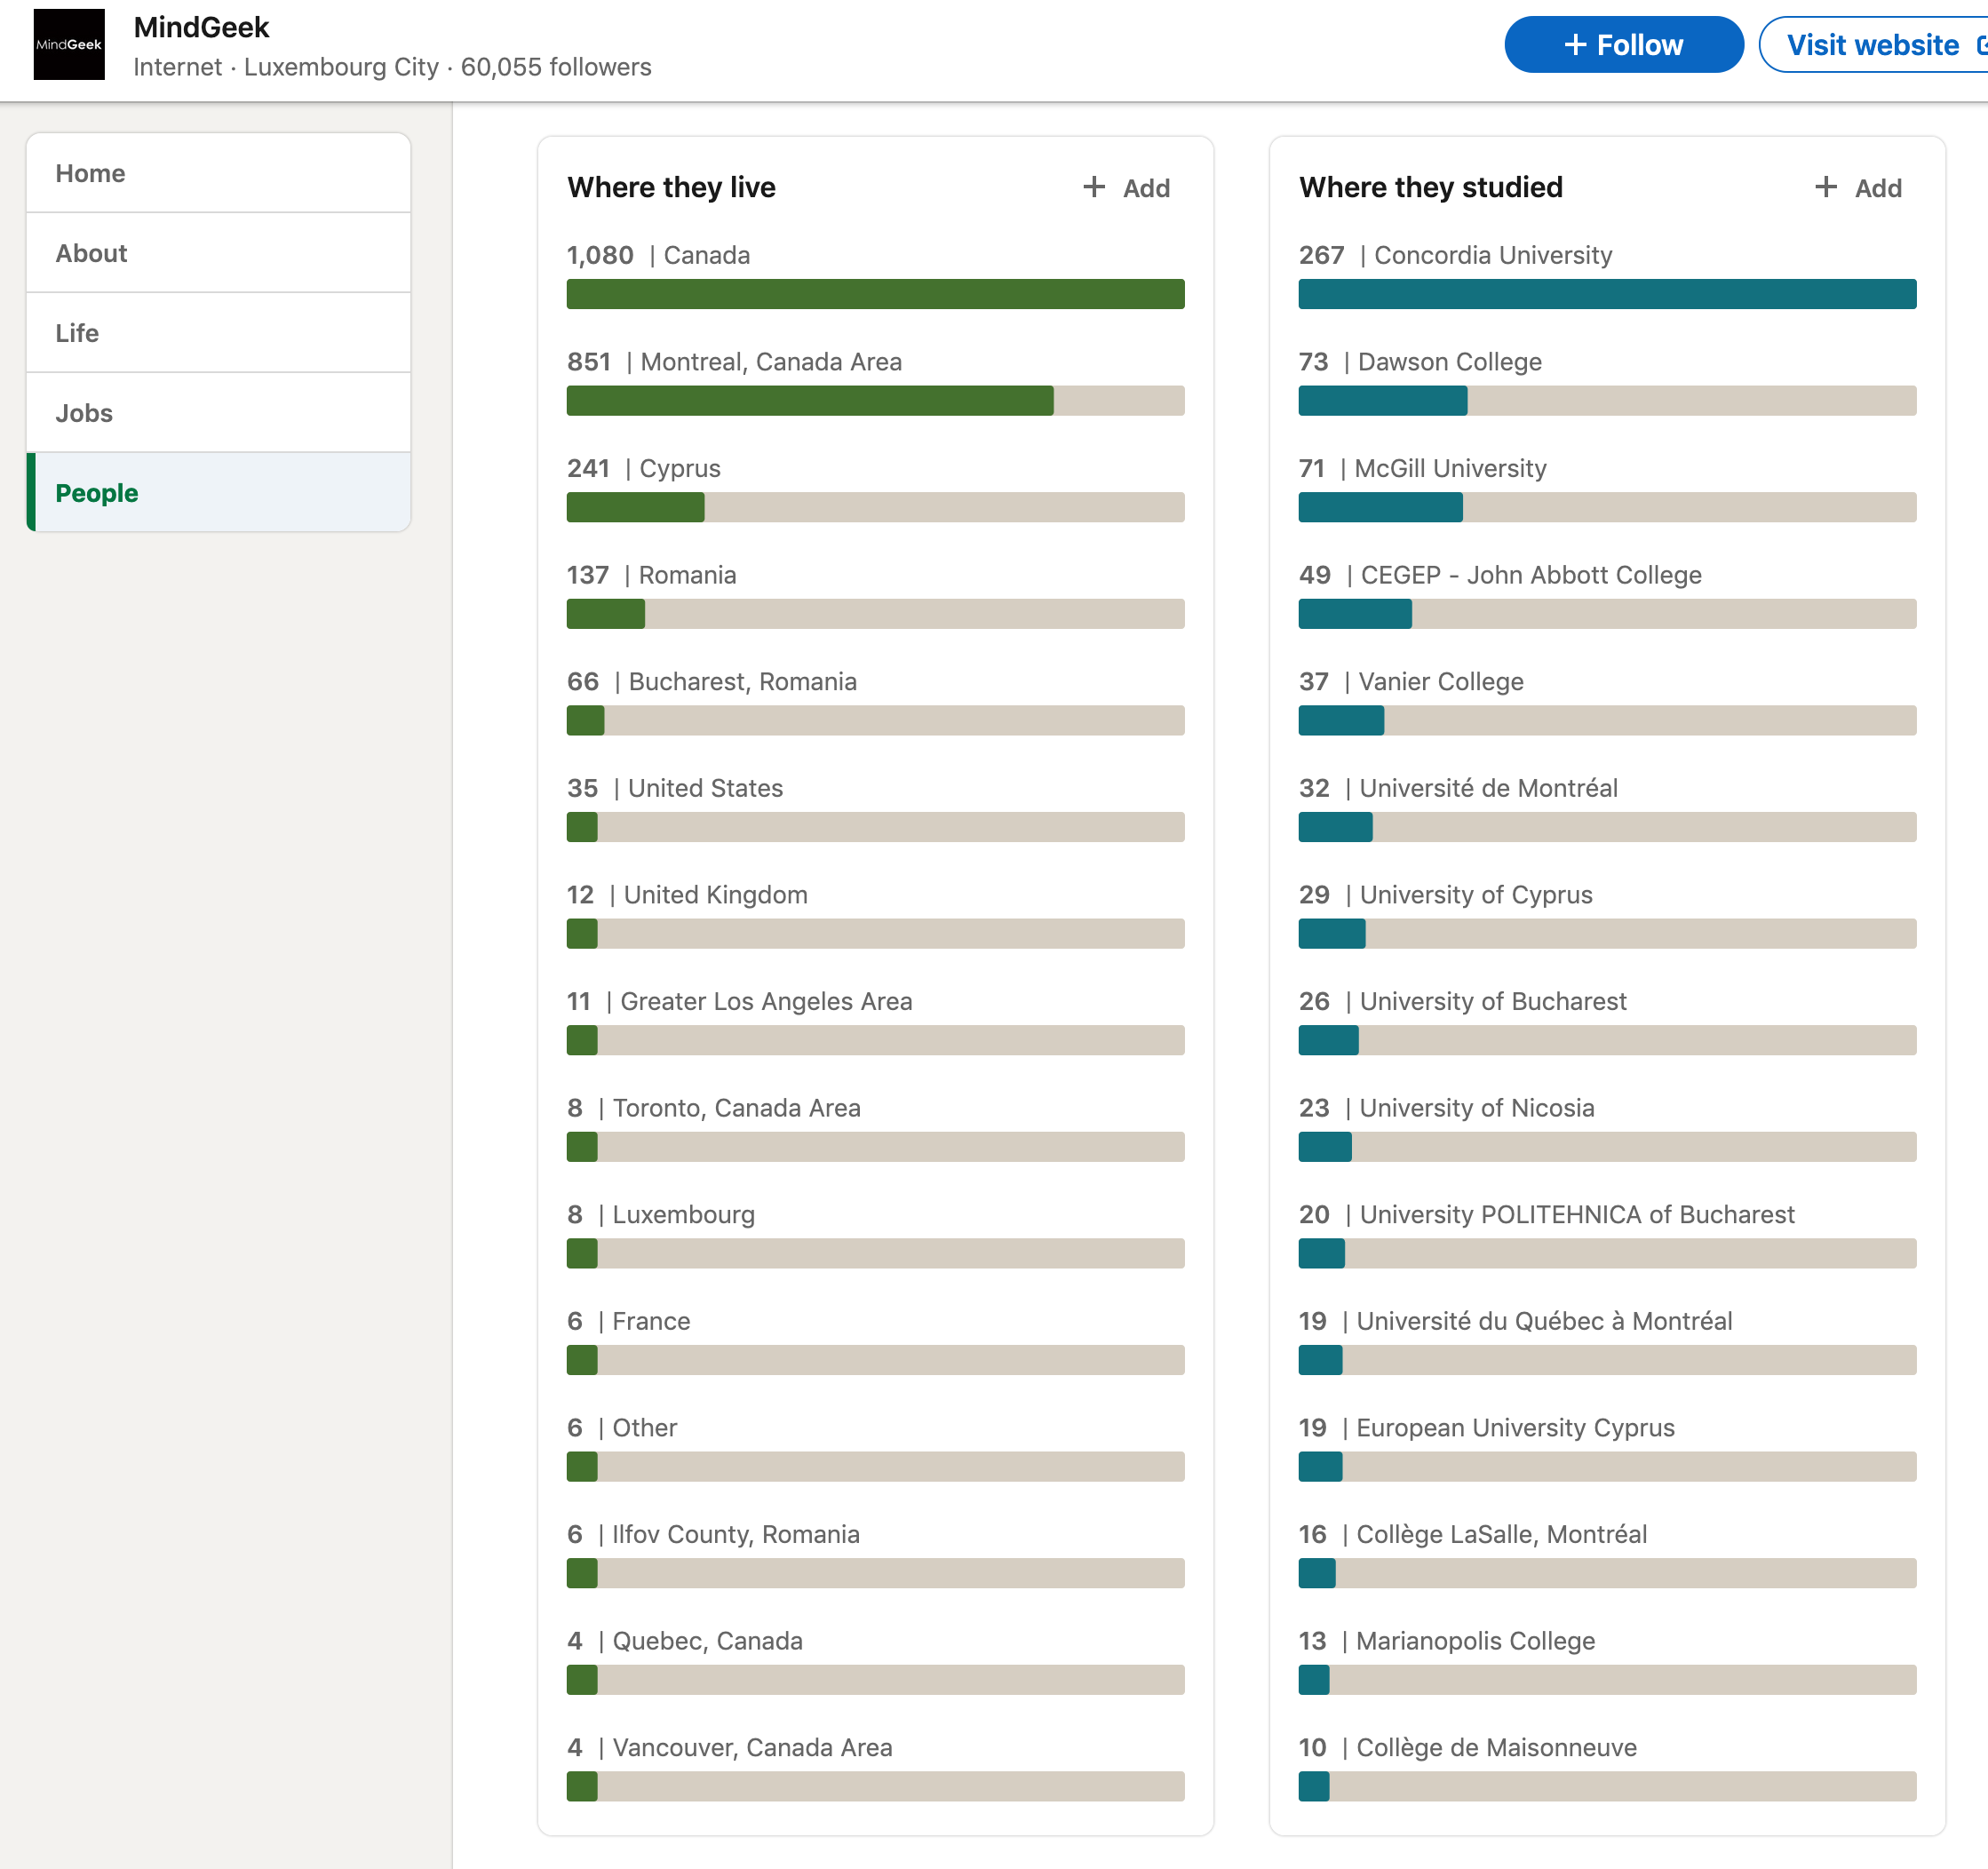
Task: Add a location in Where they live
Action: (x=1126, y=188)
